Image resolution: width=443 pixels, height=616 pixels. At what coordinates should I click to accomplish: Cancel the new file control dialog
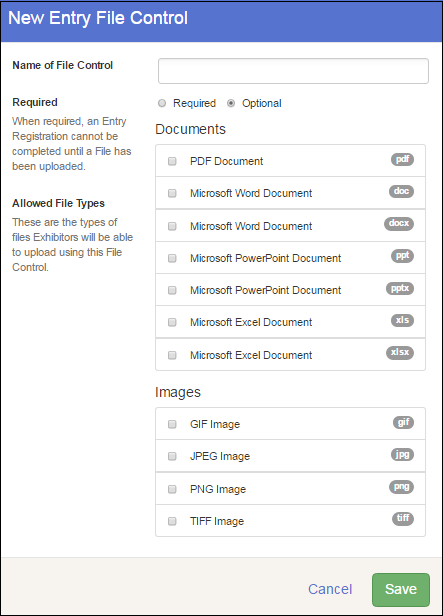point(330,589)
